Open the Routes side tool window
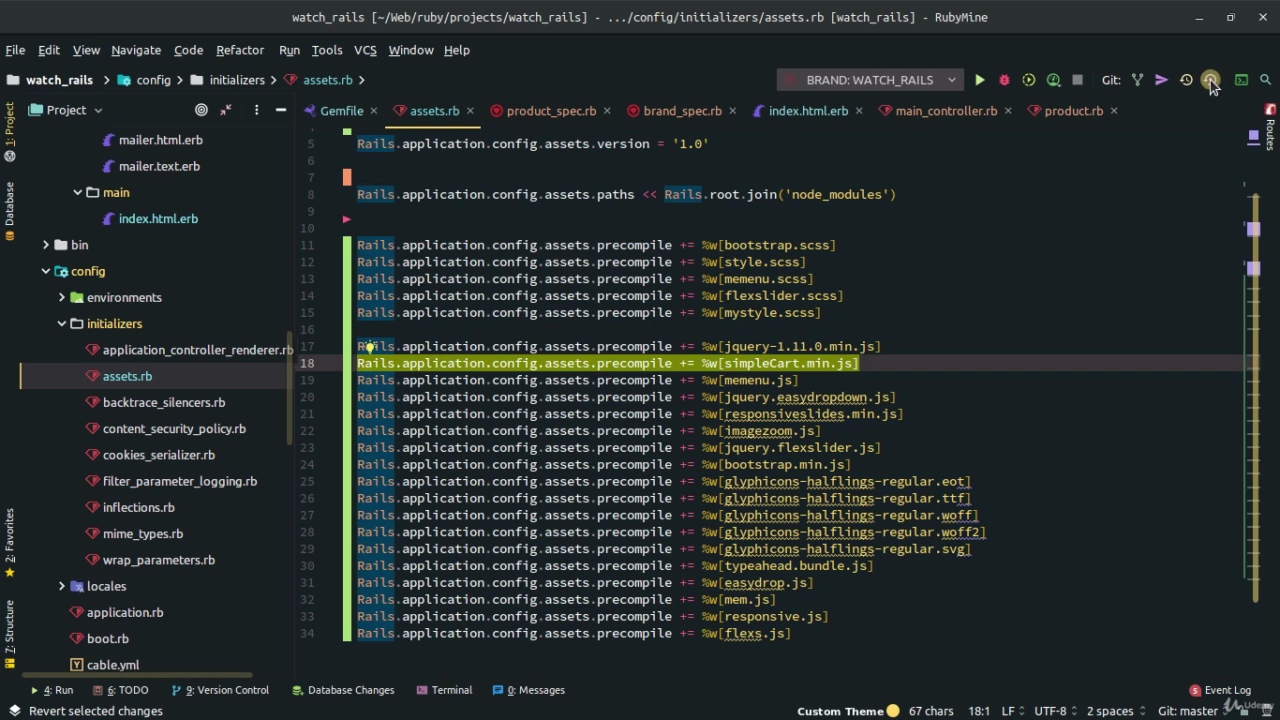This screenshot has width=1280, height=720. (1270, 128)
